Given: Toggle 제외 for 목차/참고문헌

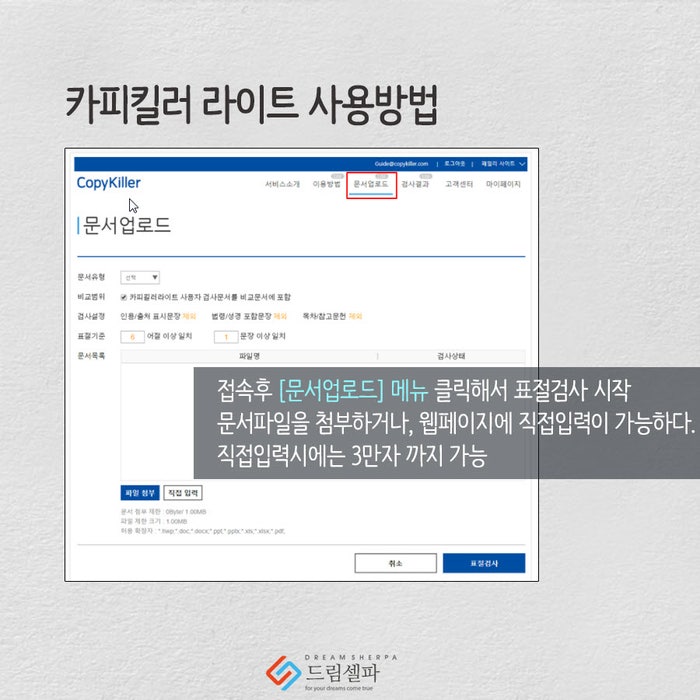Looking at the screenshot, I should [x=355, y=317].
